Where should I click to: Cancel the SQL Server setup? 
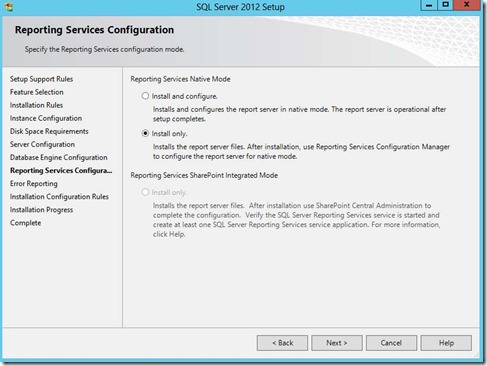tap(391, 343)
